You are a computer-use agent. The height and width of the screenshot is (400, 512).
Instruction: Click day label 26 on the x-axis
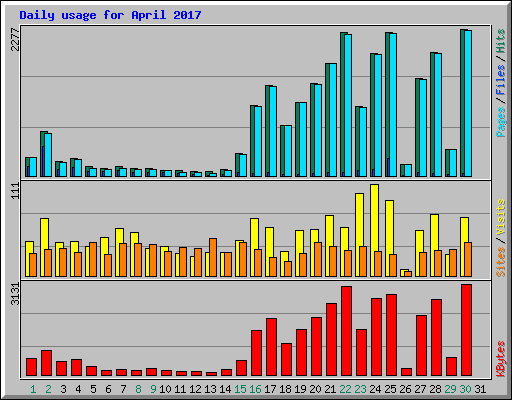405,389
